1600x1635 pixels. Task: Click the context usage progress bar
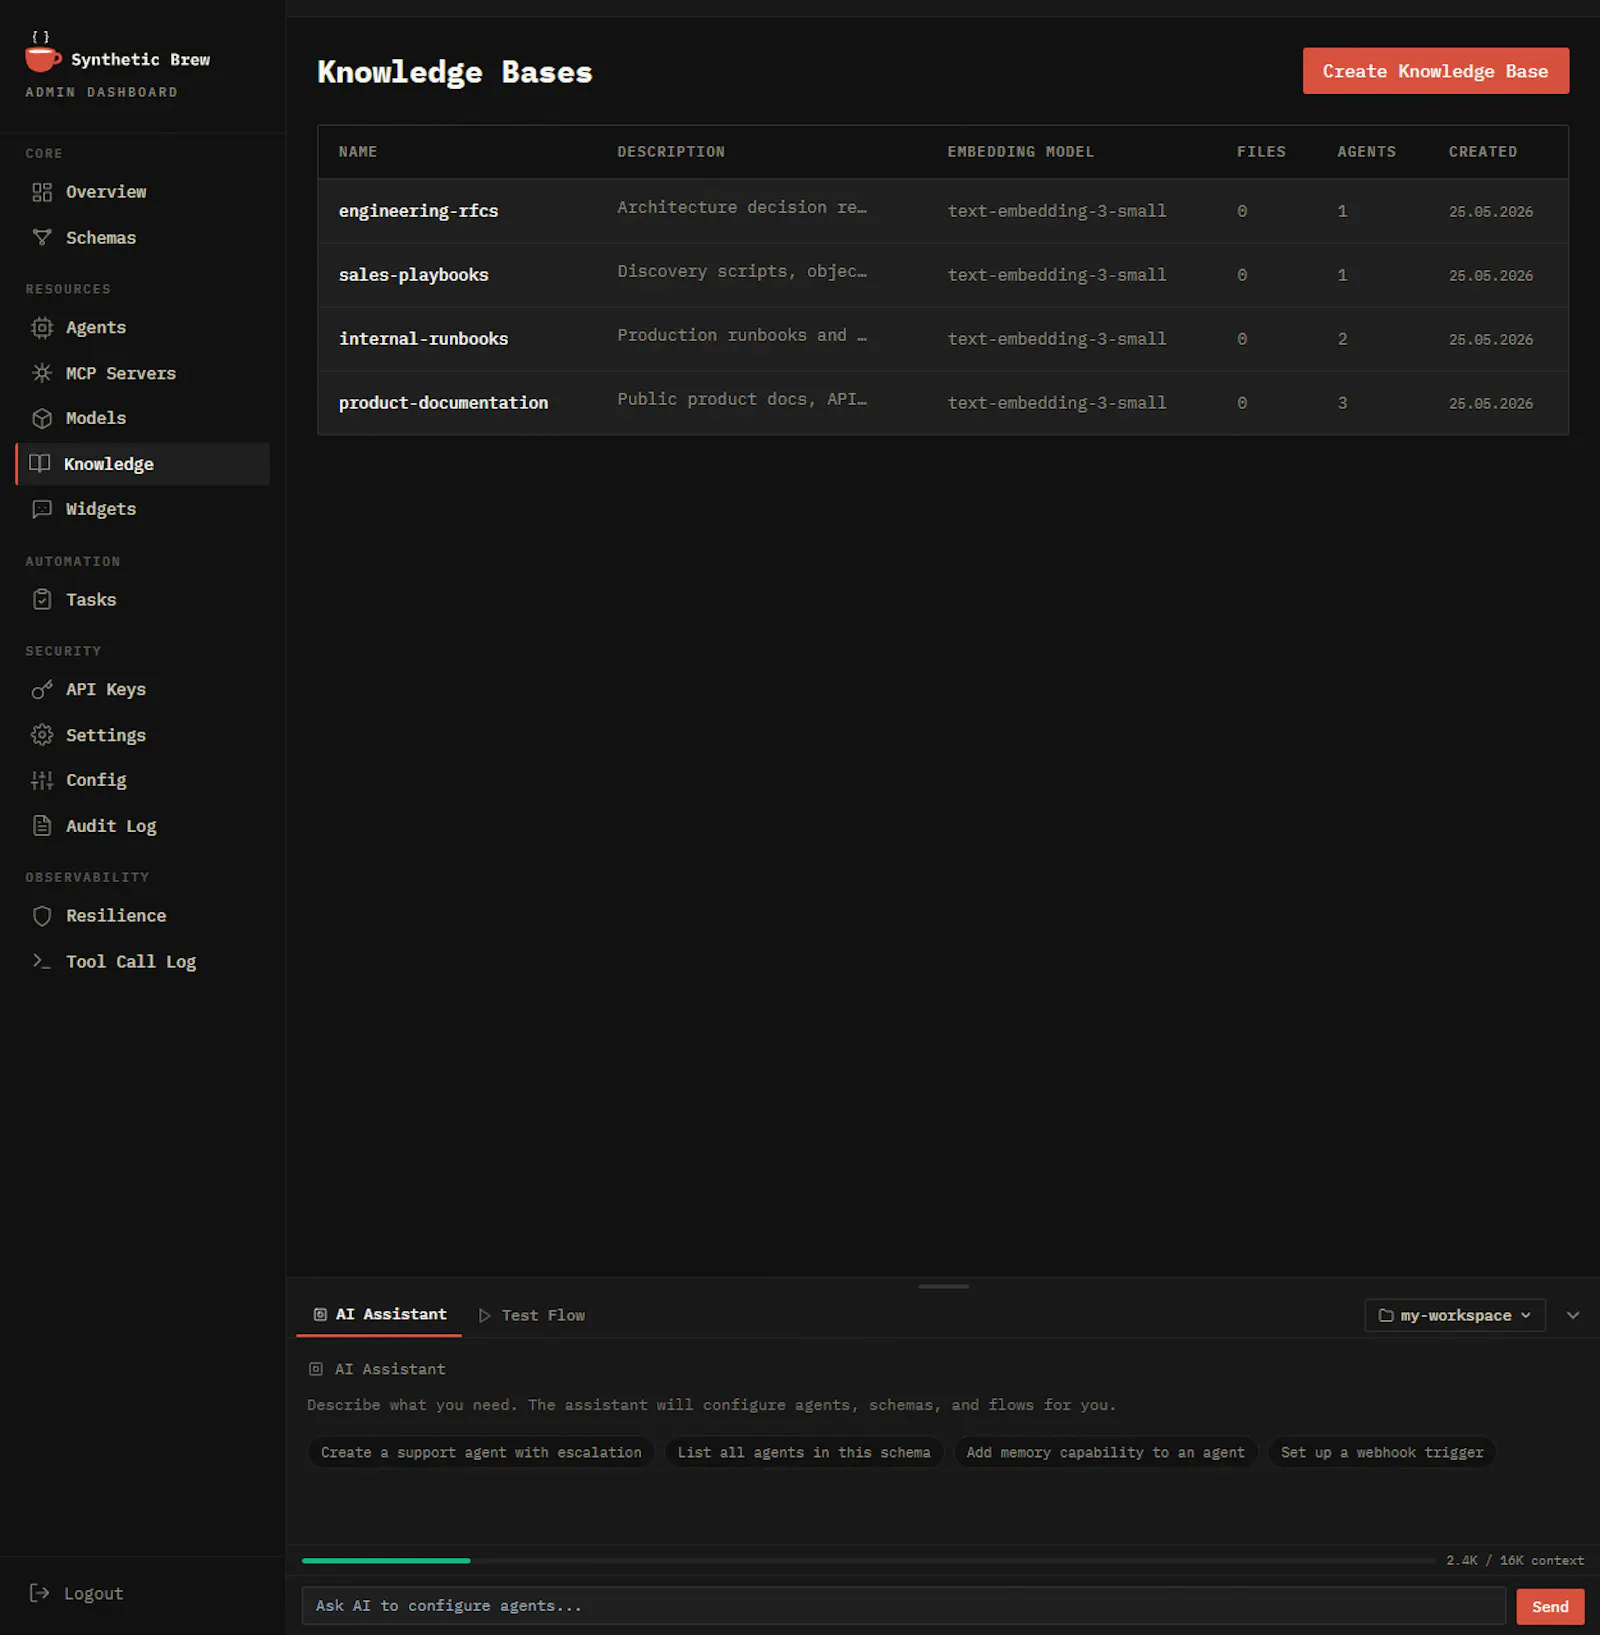point(868,1560)
